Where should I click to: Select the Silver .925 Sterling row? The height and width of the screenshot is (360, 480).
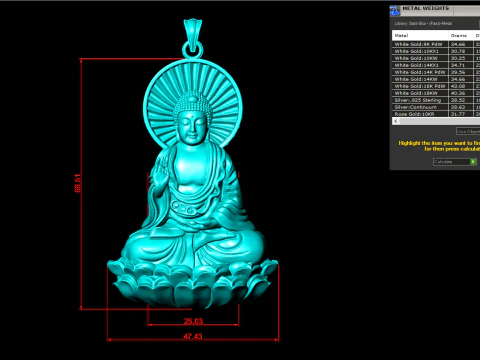[436, 100]
